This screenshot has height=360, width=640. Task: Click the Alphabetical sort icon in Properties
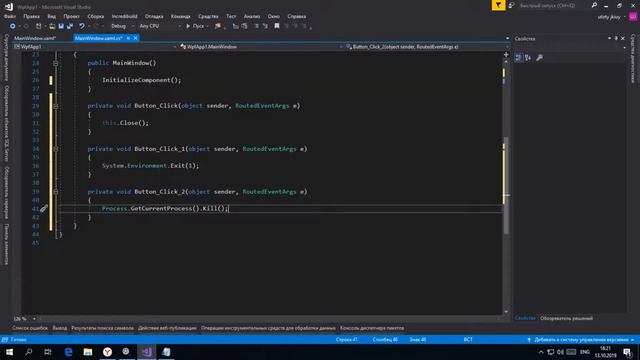(x=528, y=58)
